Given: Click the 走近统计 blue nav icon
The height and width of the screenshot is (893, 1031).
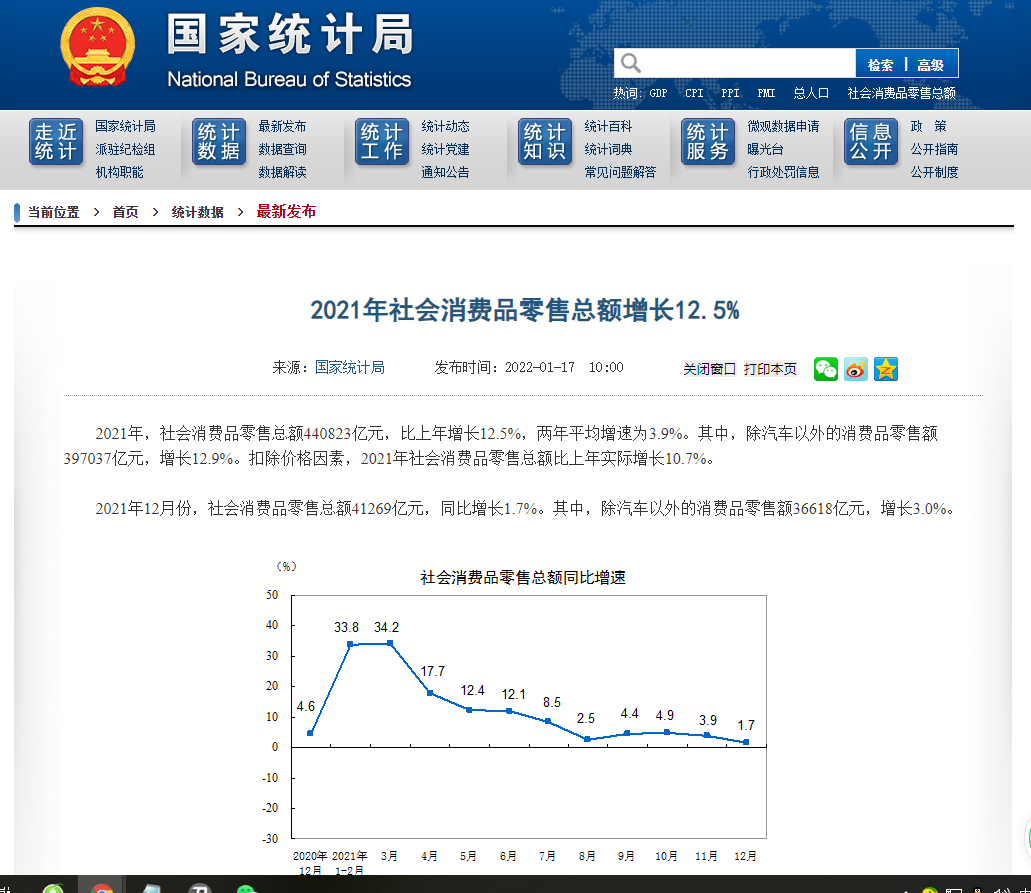Looking at the screenshot, I should [56, 143].
